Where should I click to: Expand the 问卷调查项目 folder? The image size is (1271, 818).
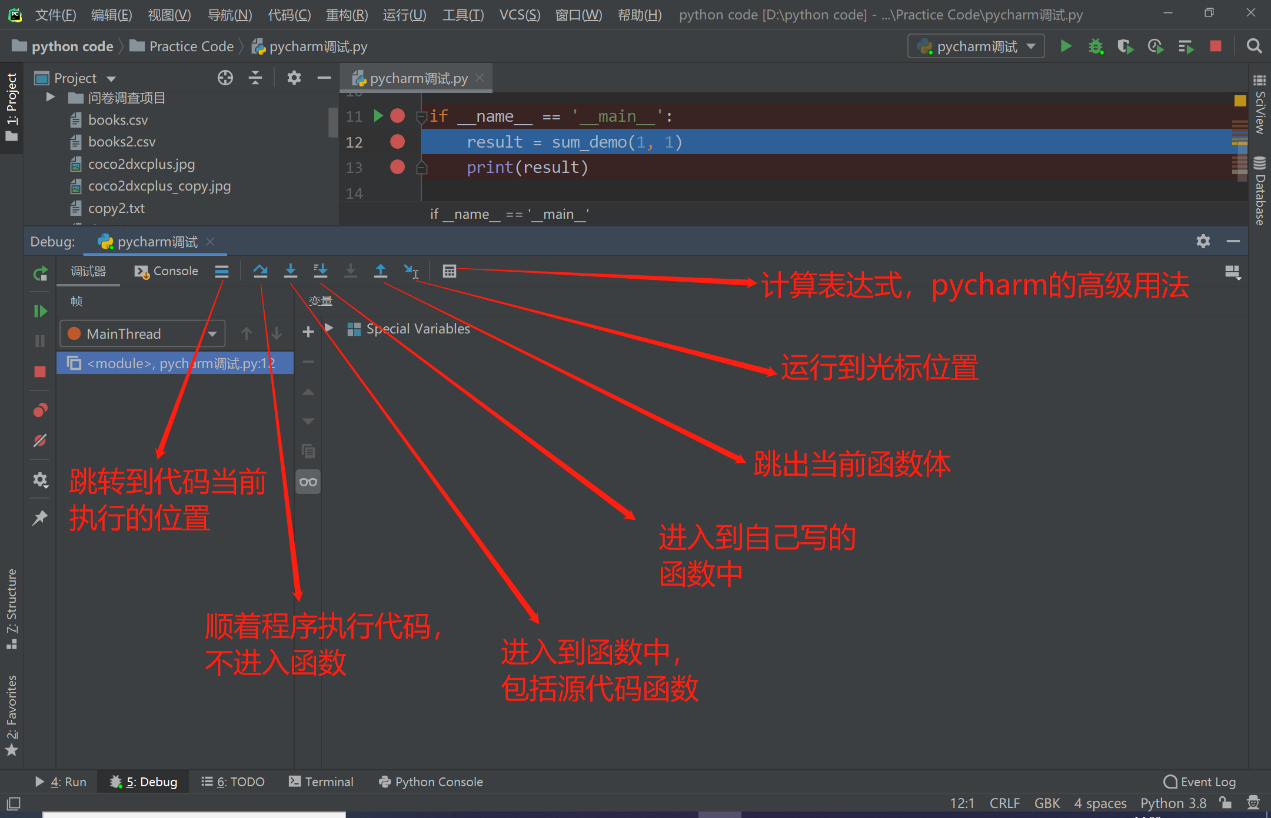[x=50, y=98]
